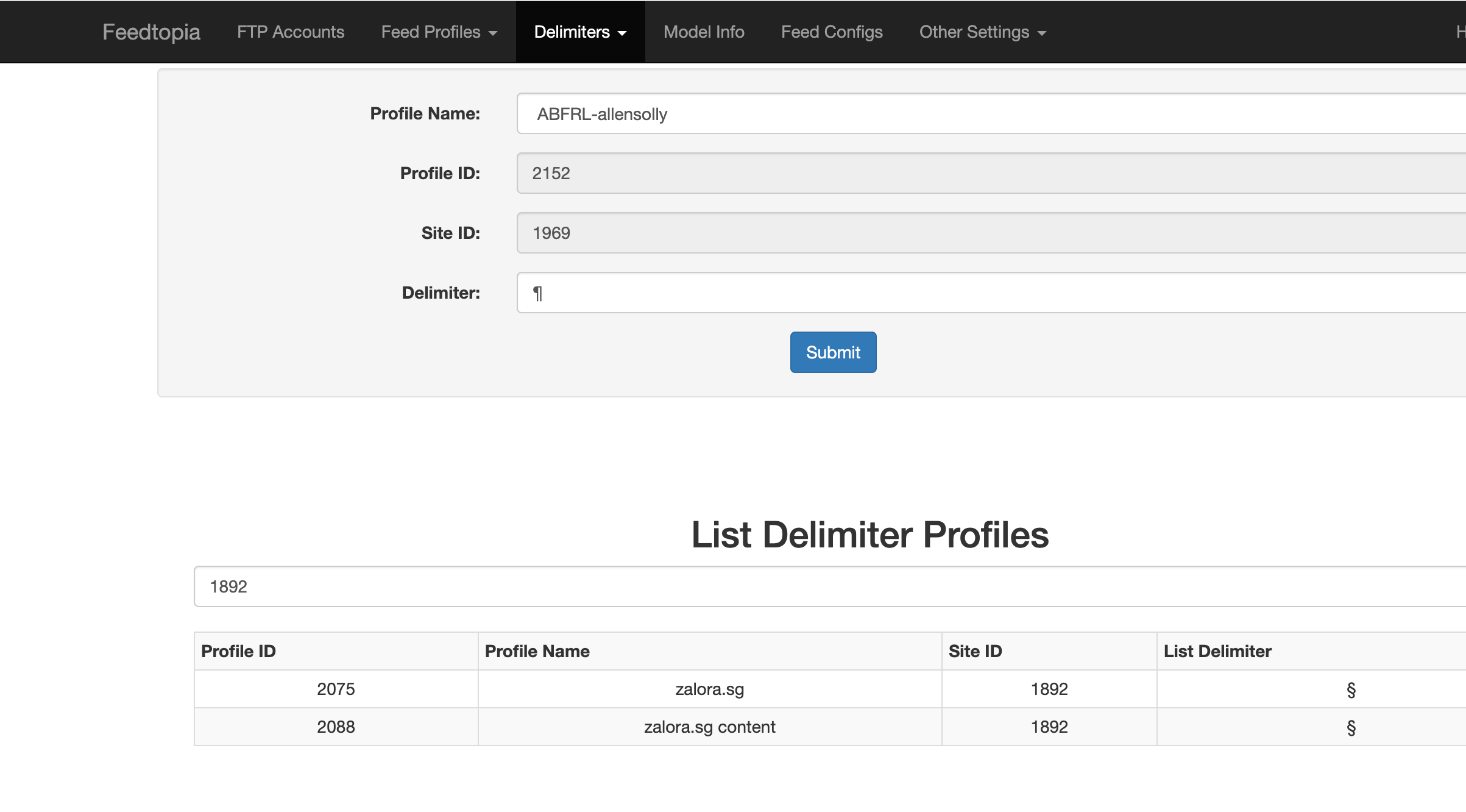Go to the Model Info page
The width and height of the screenshot is (1466, 812).
tap(704, 32)
